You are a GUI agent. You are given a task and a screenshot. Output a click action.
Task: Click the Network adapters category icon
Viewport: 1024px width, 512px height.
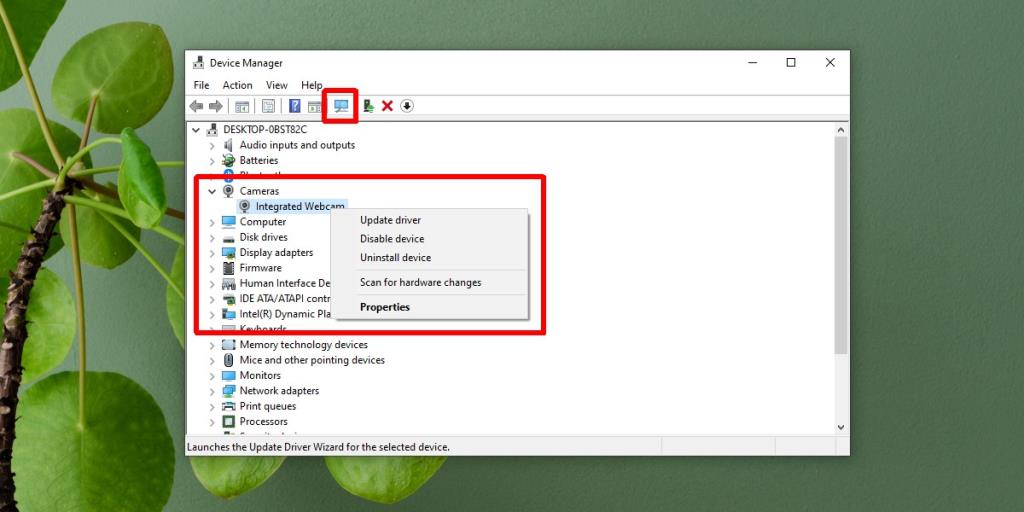point(229,391)
